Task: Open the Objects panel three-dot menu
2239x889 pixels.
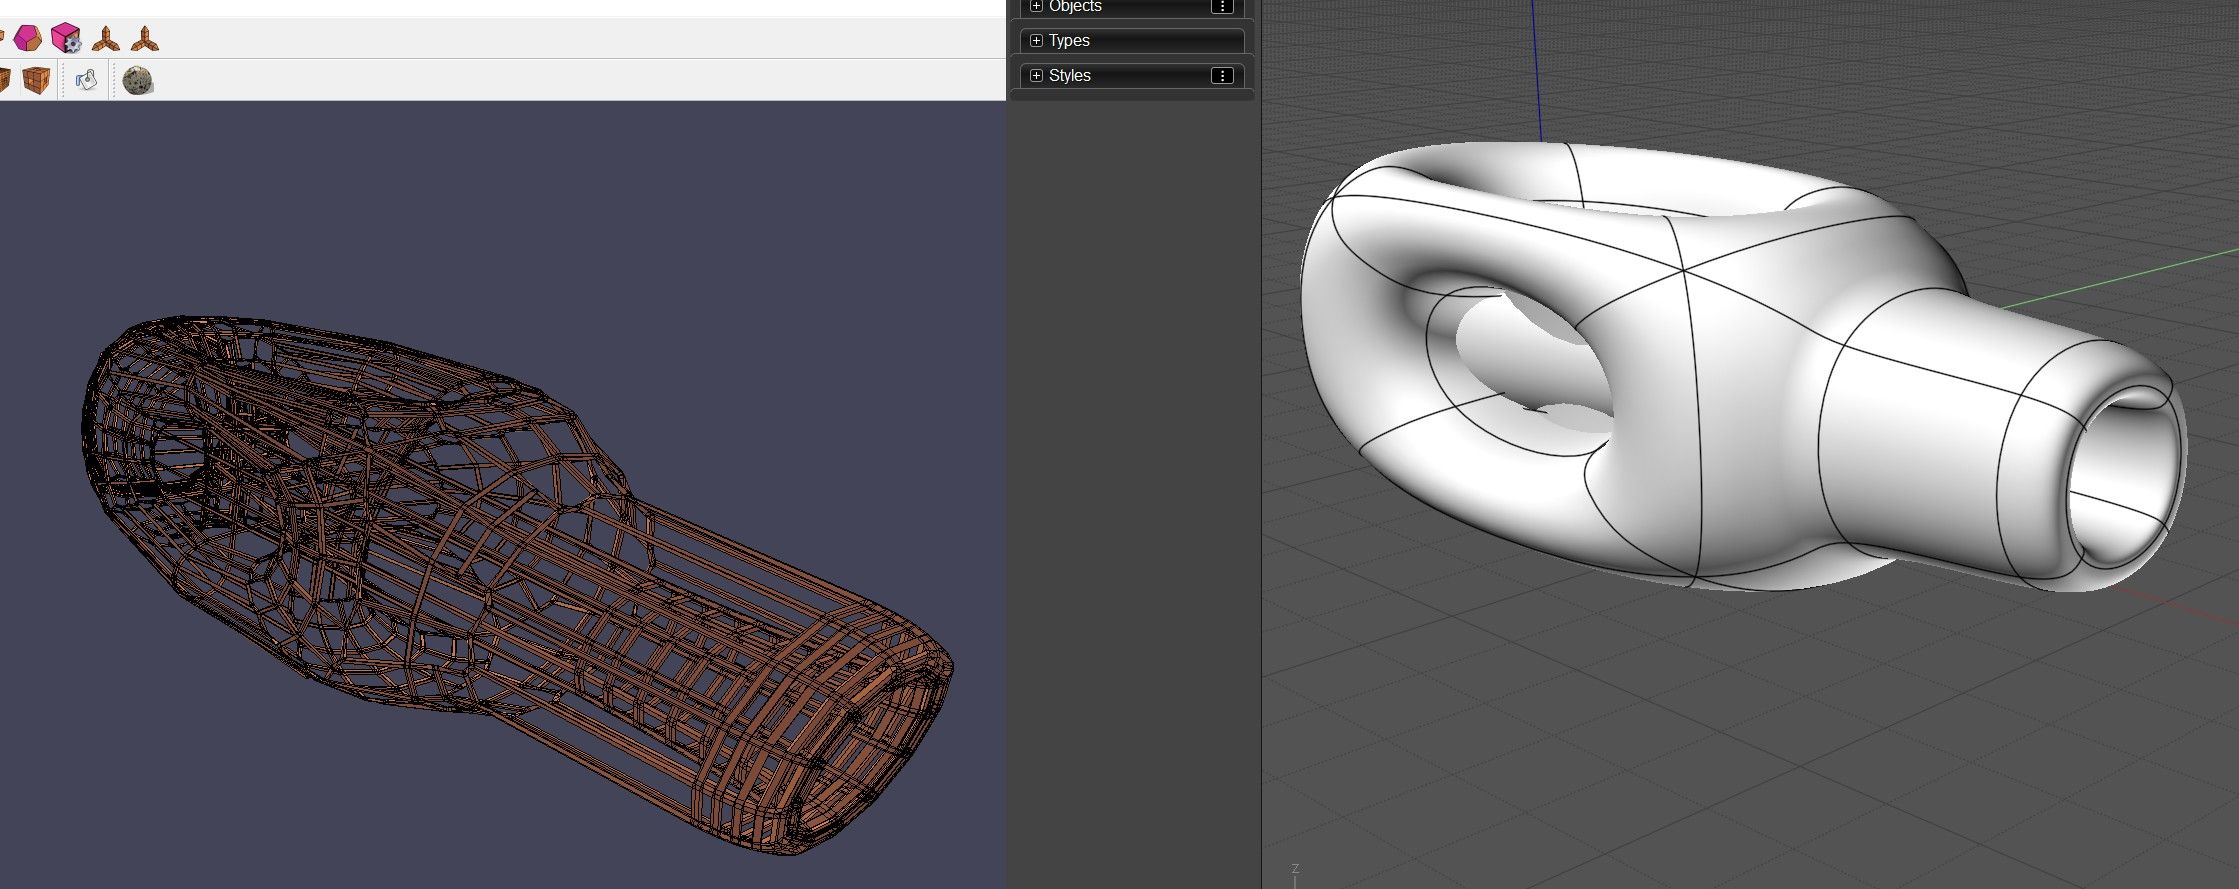Action: pos(1222,6)
